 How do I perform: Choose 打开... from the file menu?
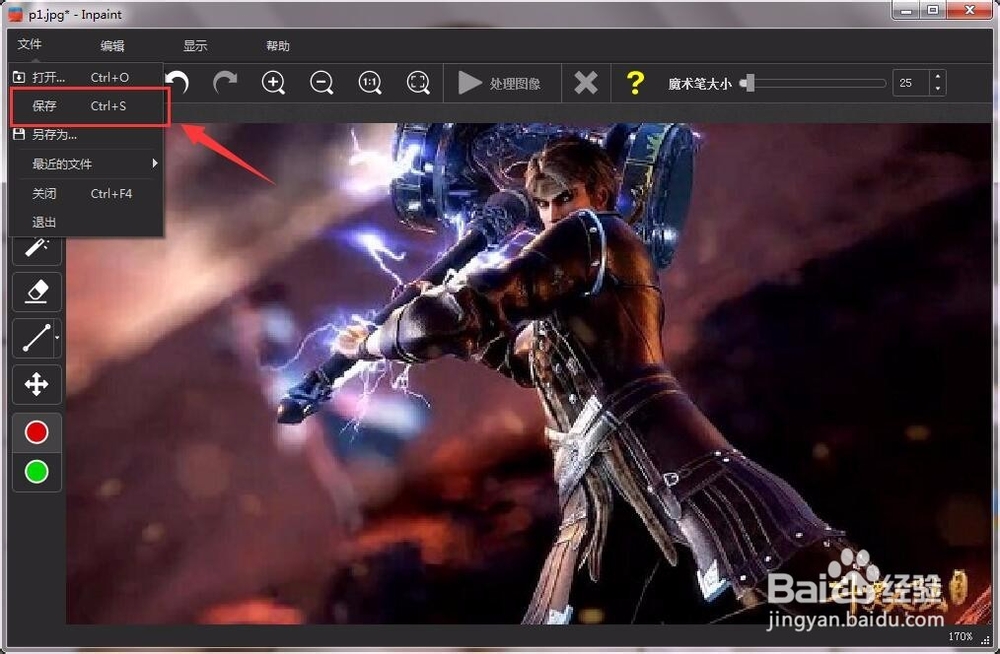(x=87, y=77)
